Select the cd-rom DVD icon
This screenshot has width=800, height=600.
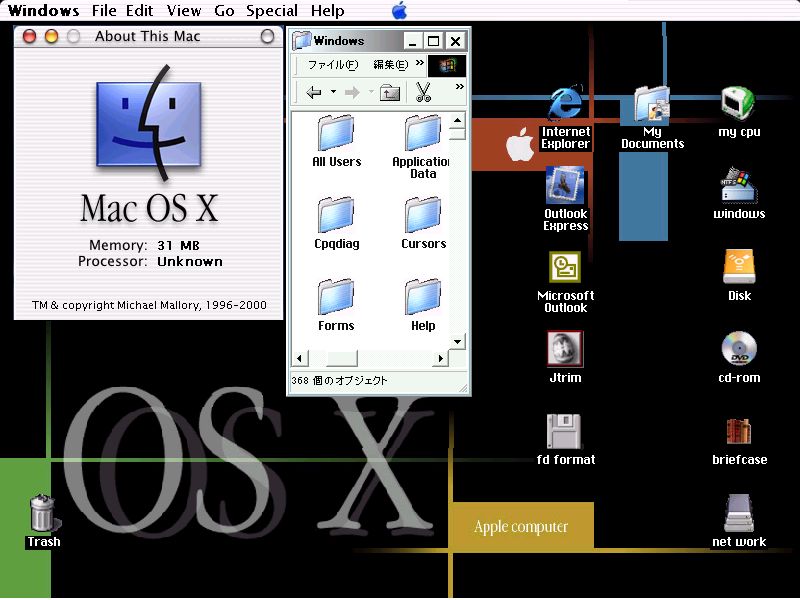click(739, 349)
